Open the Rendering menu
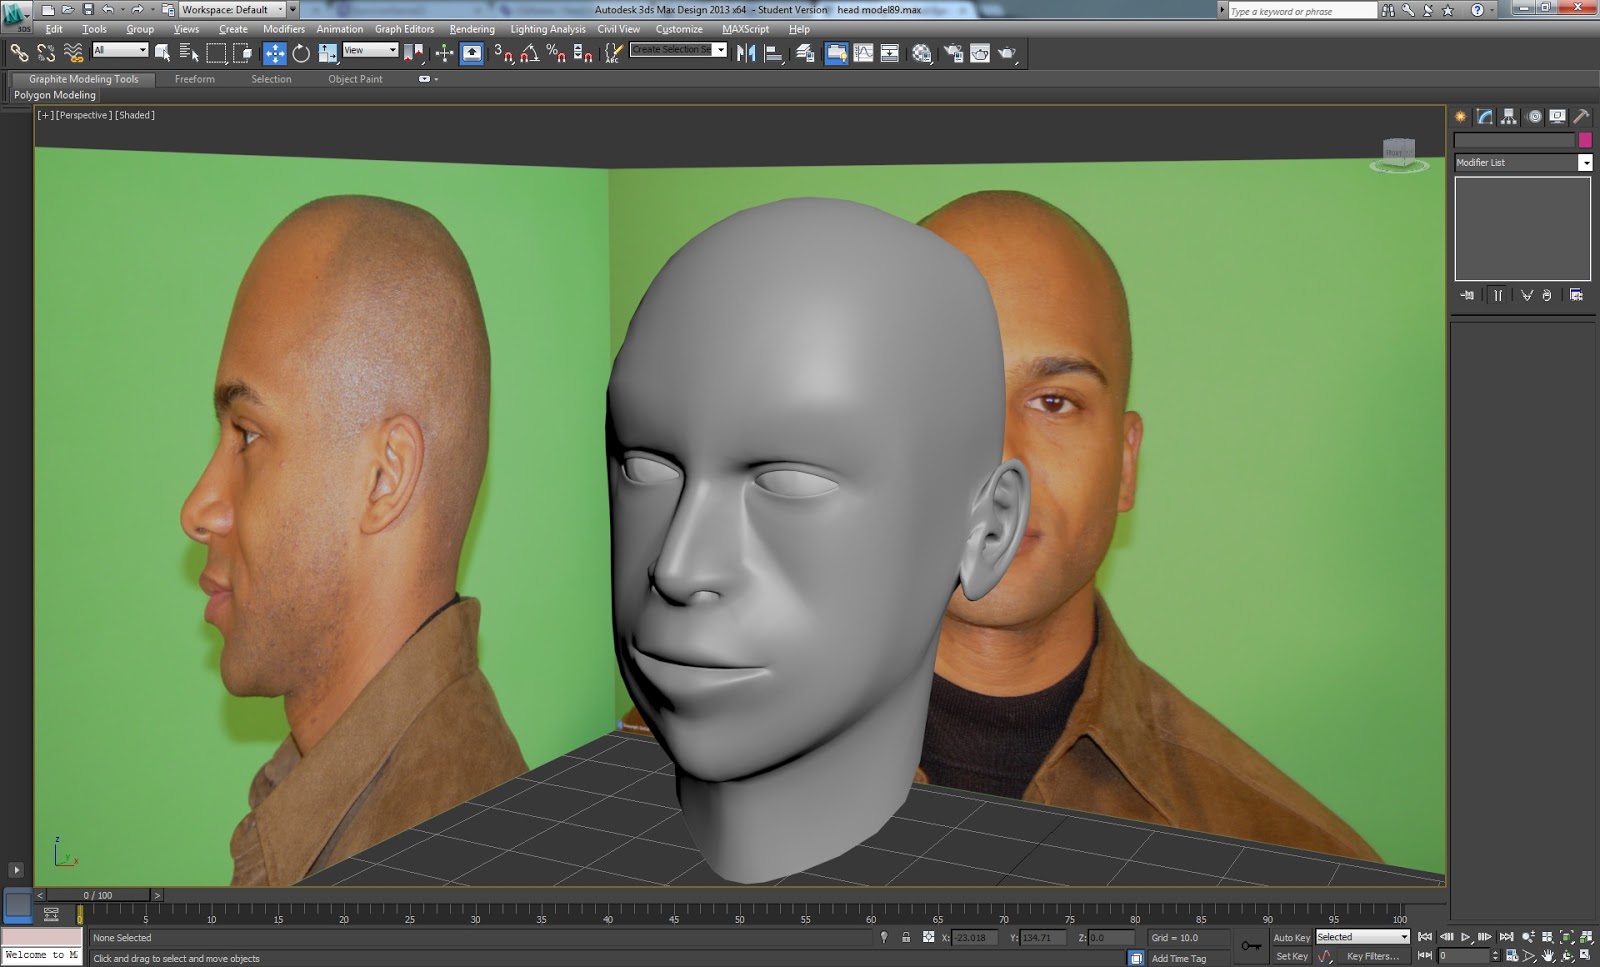 pos(472,29)
